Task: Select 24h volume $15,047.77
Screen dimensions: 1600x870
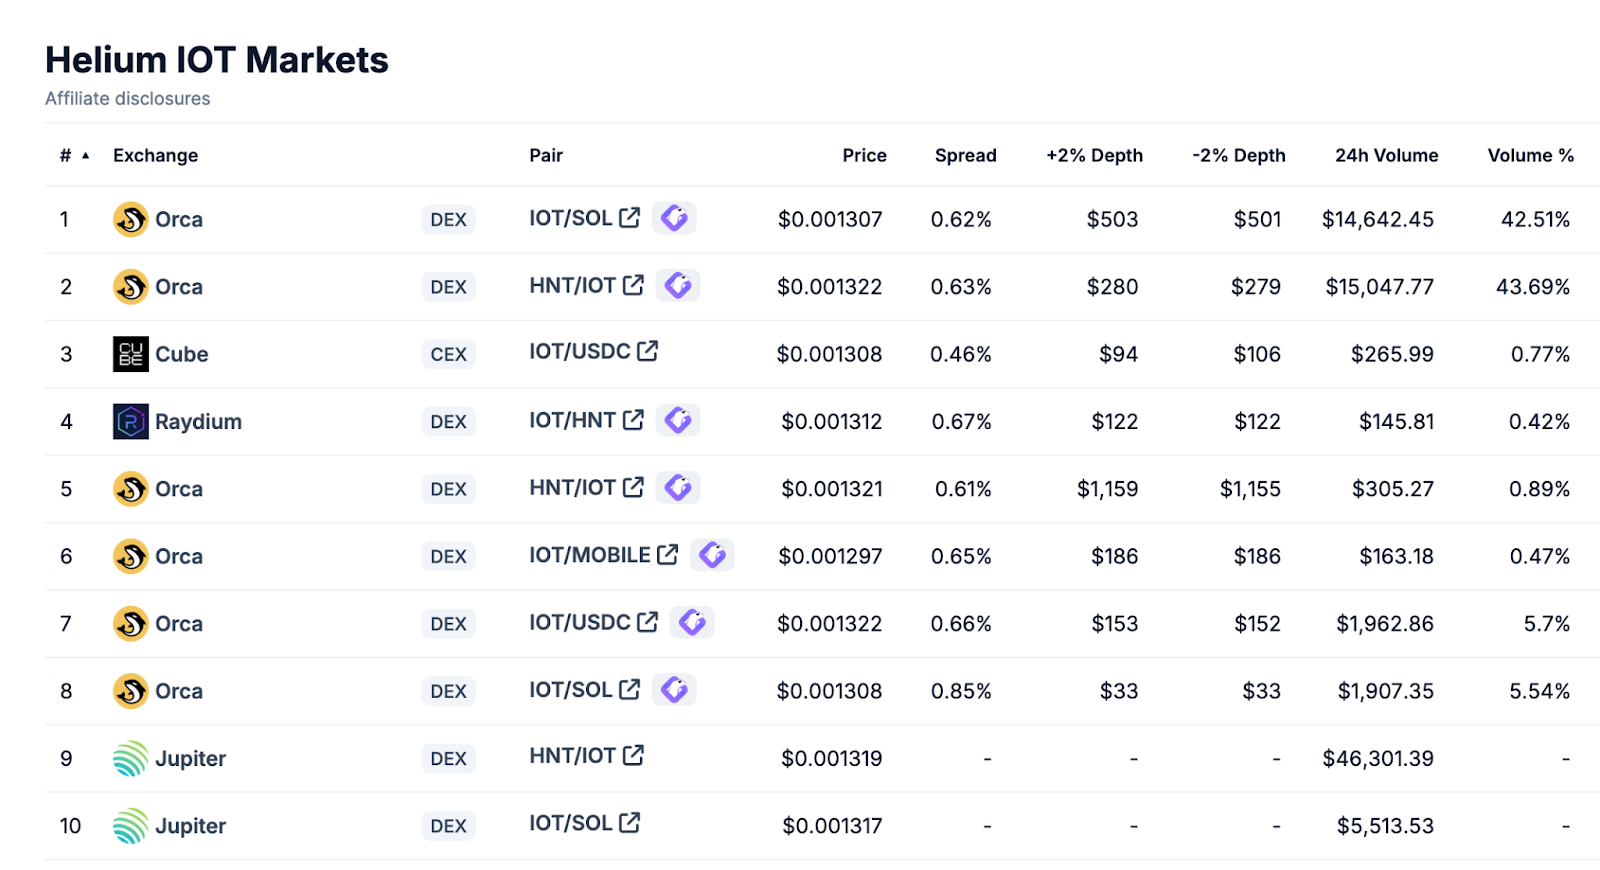Action: 1379,287
